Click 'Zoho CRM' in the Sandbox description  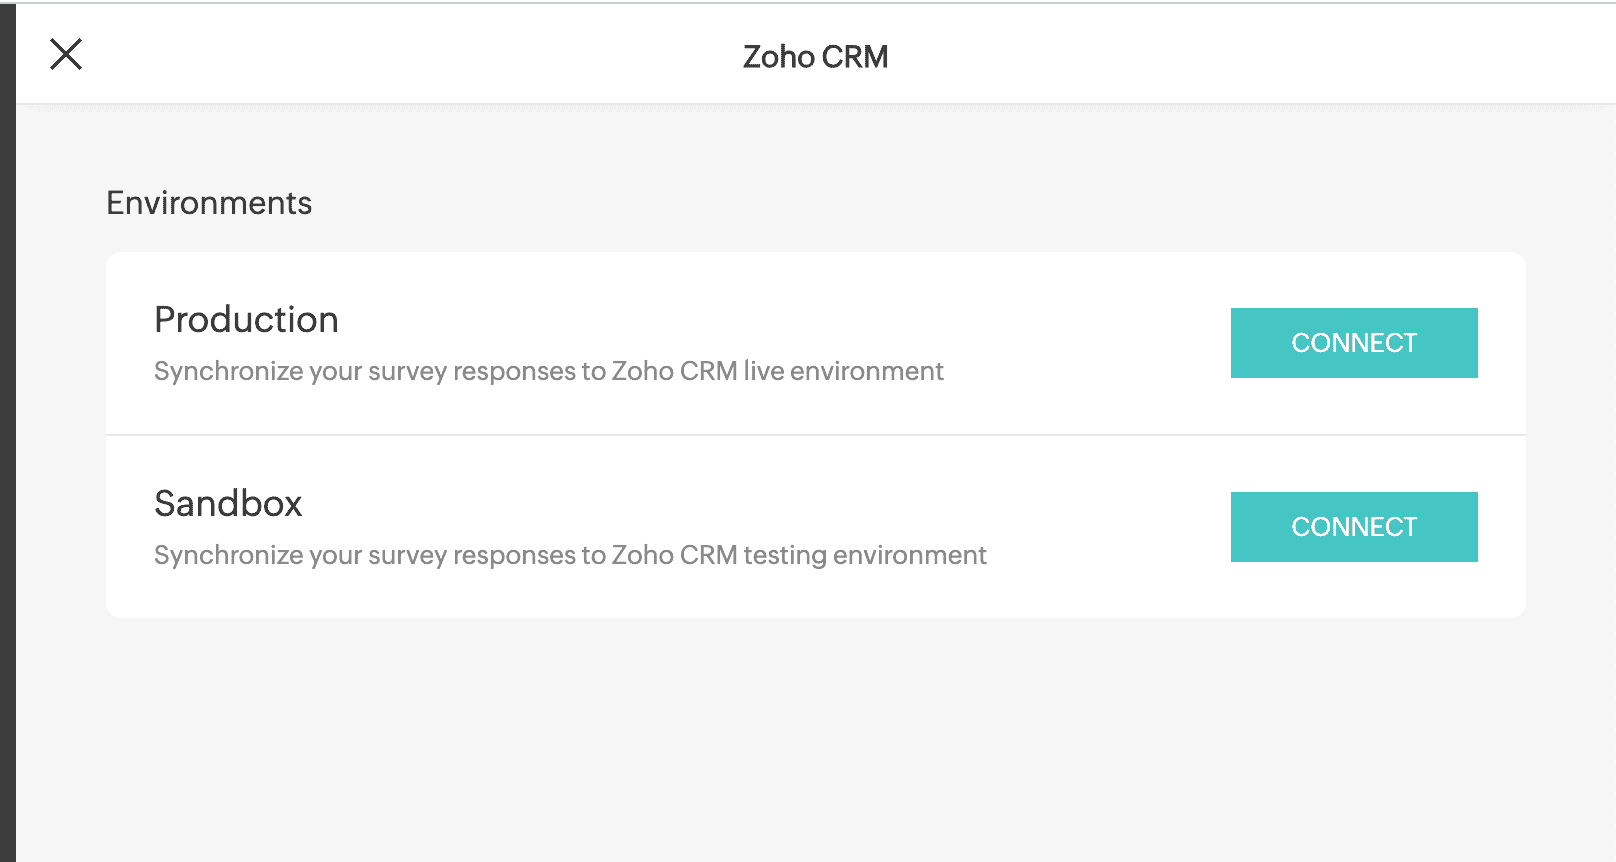[674, 555]
